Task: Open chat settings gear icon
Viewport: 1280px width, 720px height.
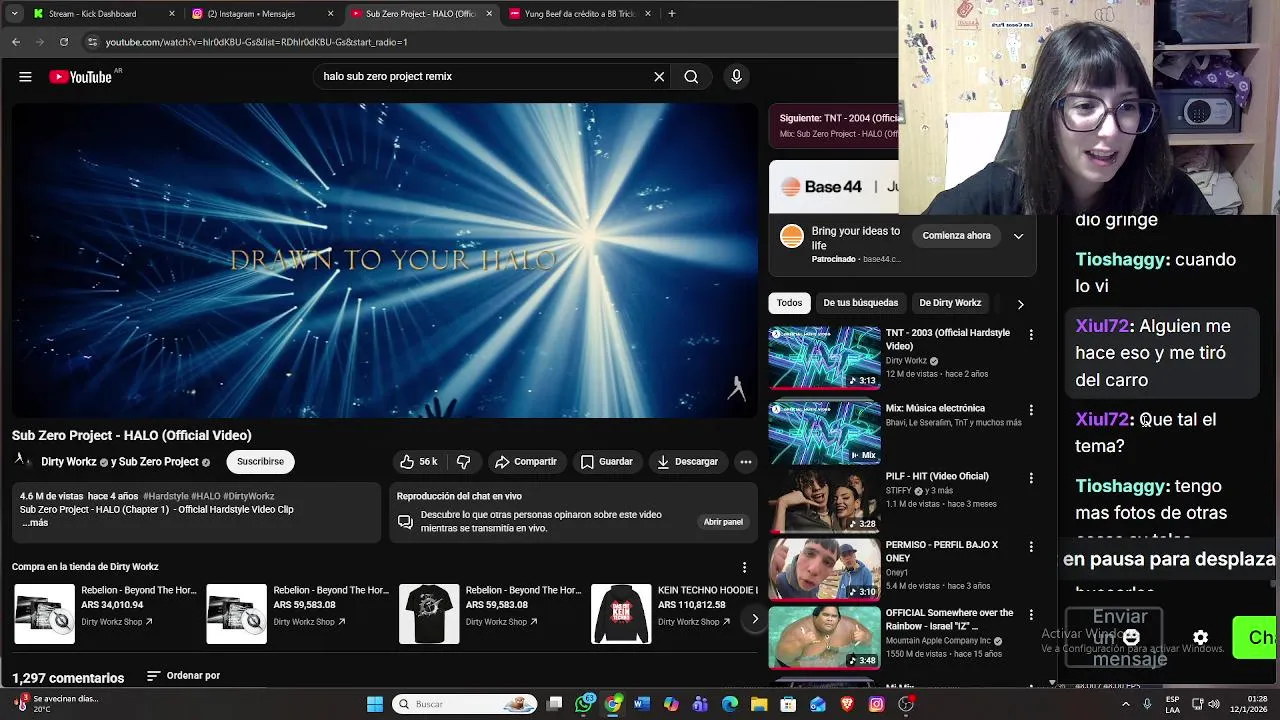Action: point(1200,637)
